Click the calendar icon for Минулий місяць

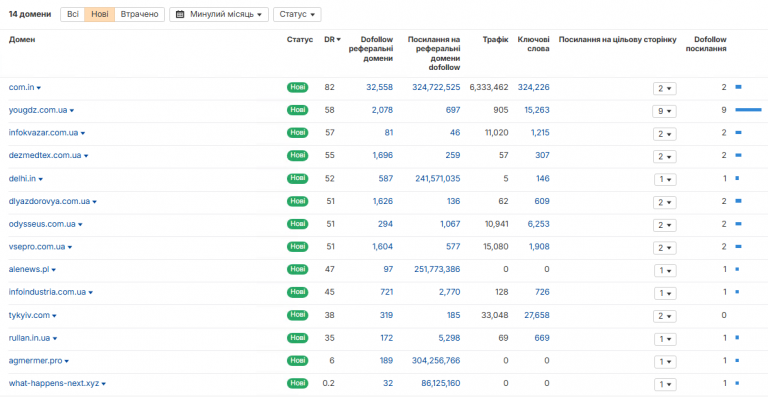180,14
